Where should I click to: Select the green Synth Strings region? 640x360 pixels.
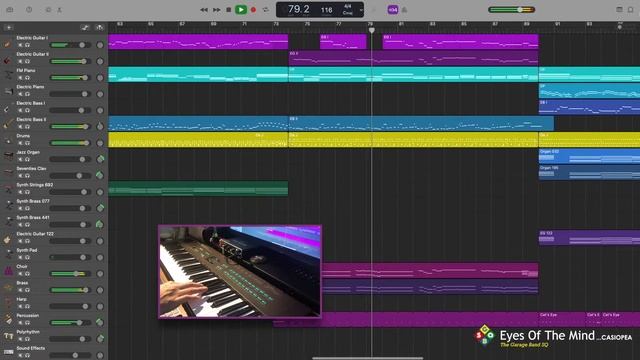[x=198, y=189]
